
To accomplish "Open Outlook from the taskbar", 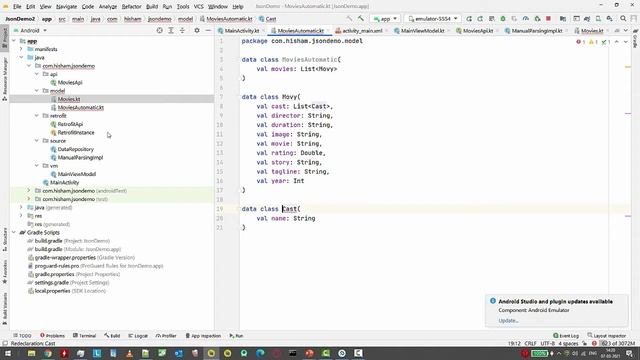I will tap(178, 353).
